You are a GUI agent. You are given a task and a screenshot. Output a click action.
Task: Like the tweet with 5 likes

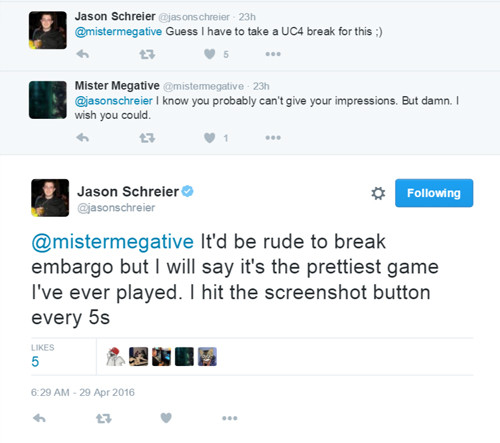coord(210,54)
